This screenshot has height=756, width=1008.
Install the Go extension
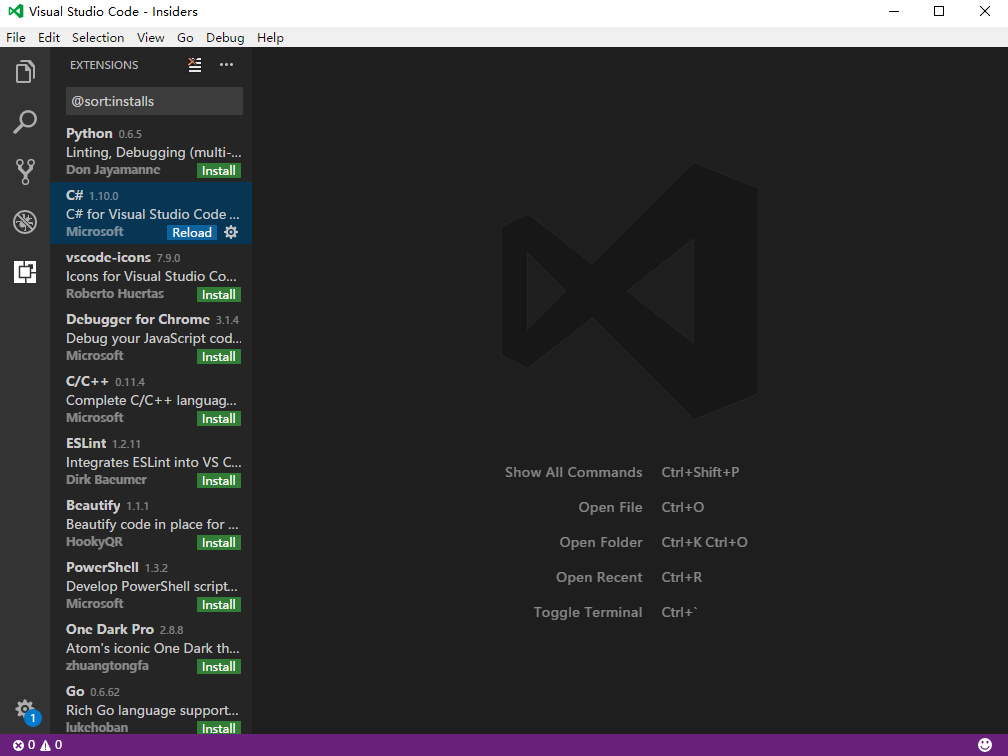(x=219, y=728)
